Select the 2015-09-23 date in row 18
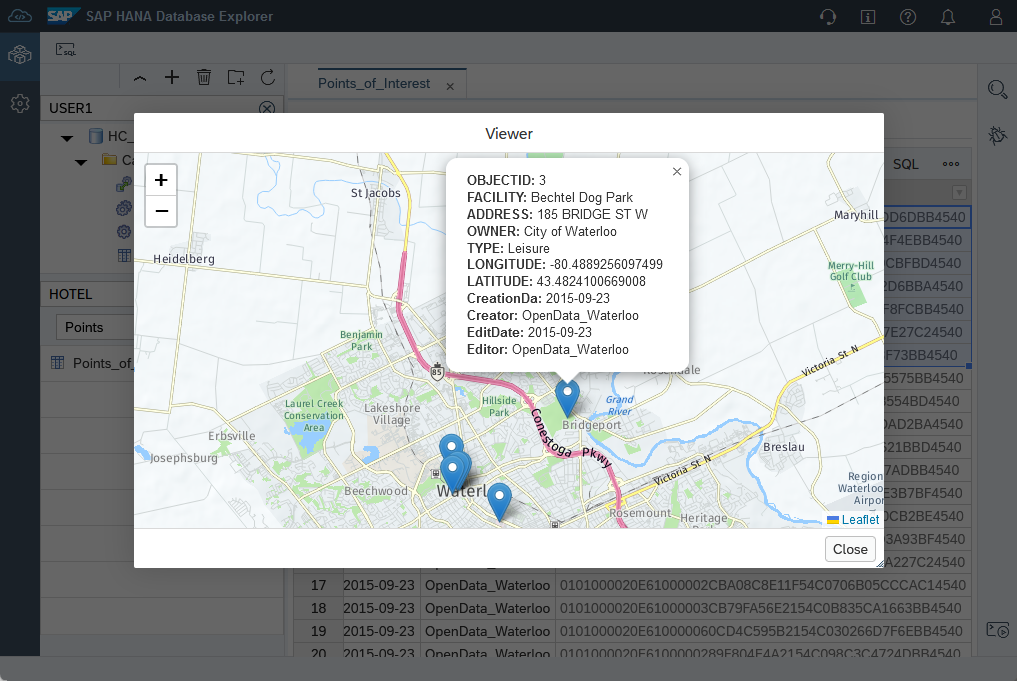The image size is (1017, 681). [379, 608]
